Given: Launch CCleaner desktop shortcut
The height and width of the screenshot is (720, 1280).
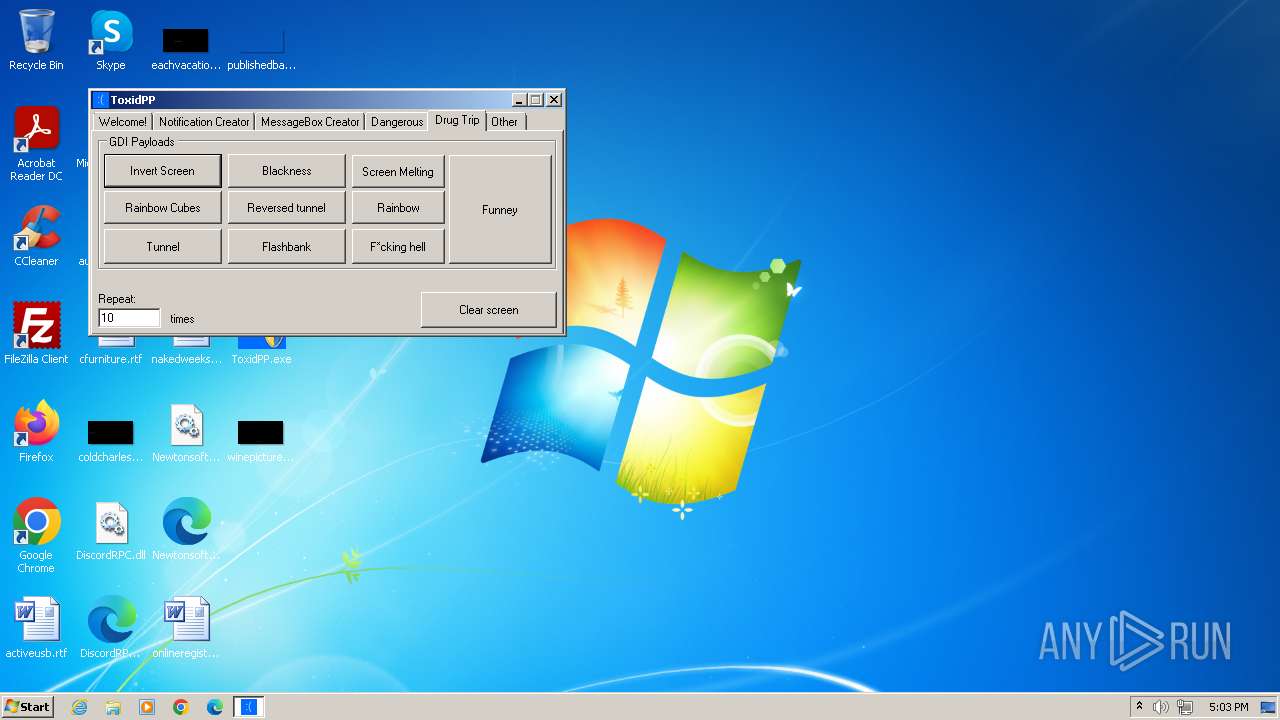Looking at the screenshot, I should point(36,236).
